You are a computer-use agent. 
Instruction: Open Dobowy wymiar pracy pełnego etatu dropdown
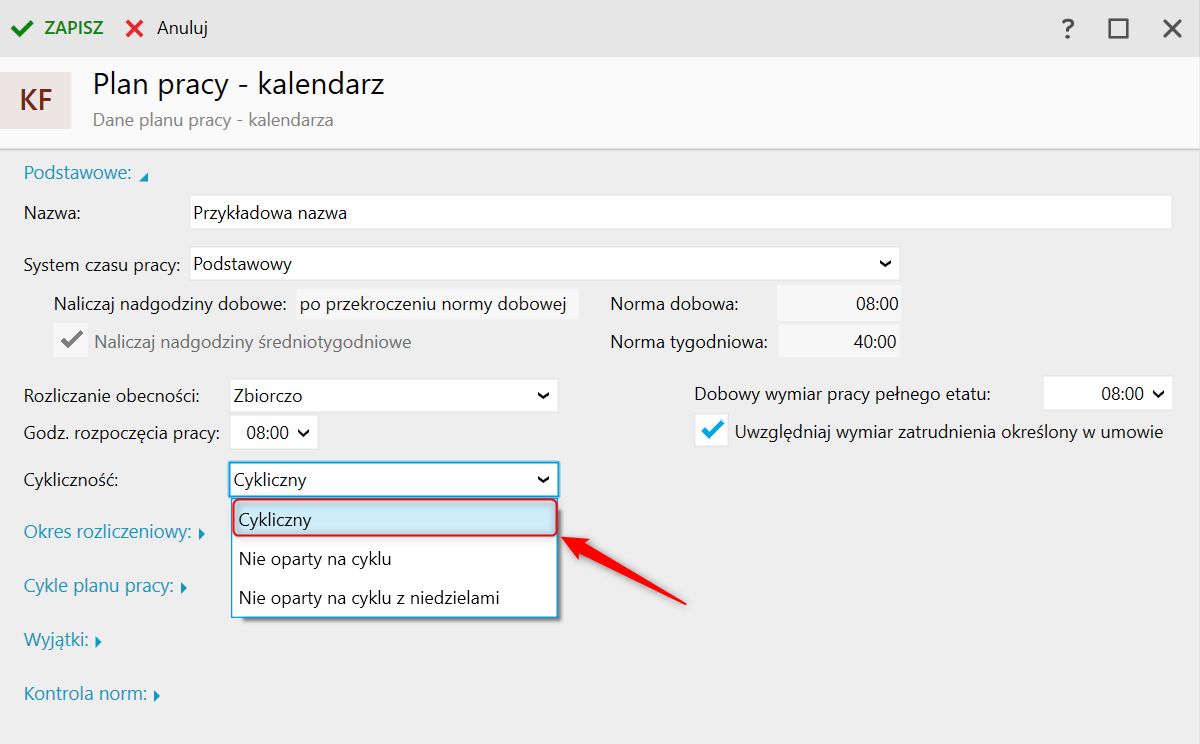pyautogui.click(x=1159, y=394)
